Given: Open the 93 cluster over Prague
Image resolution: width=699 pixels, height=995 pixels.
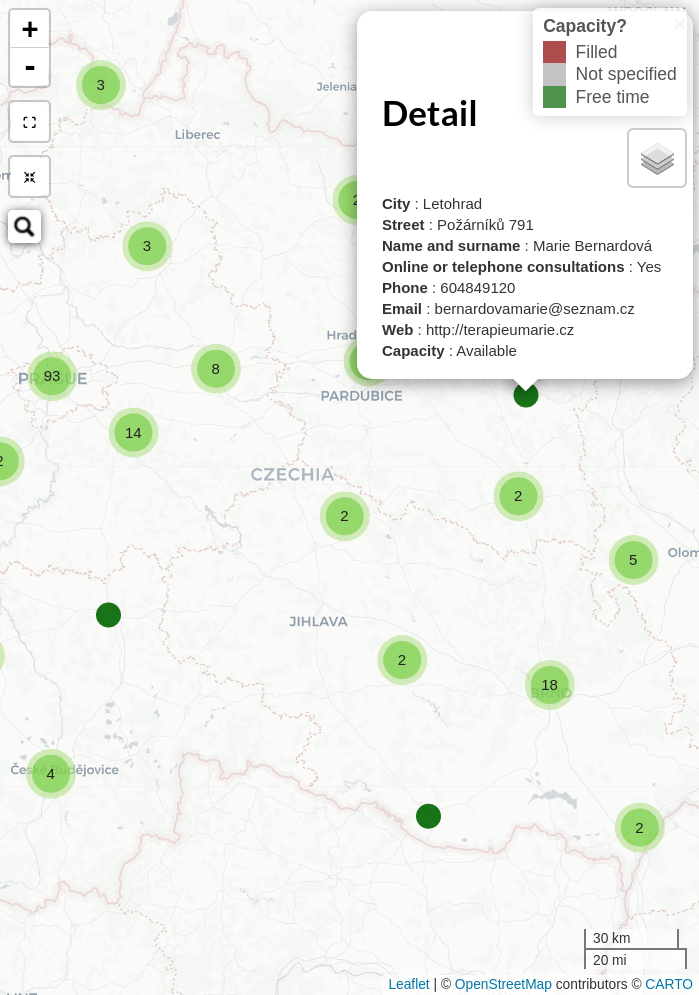Looking at the screenshot, I should 52,376.
